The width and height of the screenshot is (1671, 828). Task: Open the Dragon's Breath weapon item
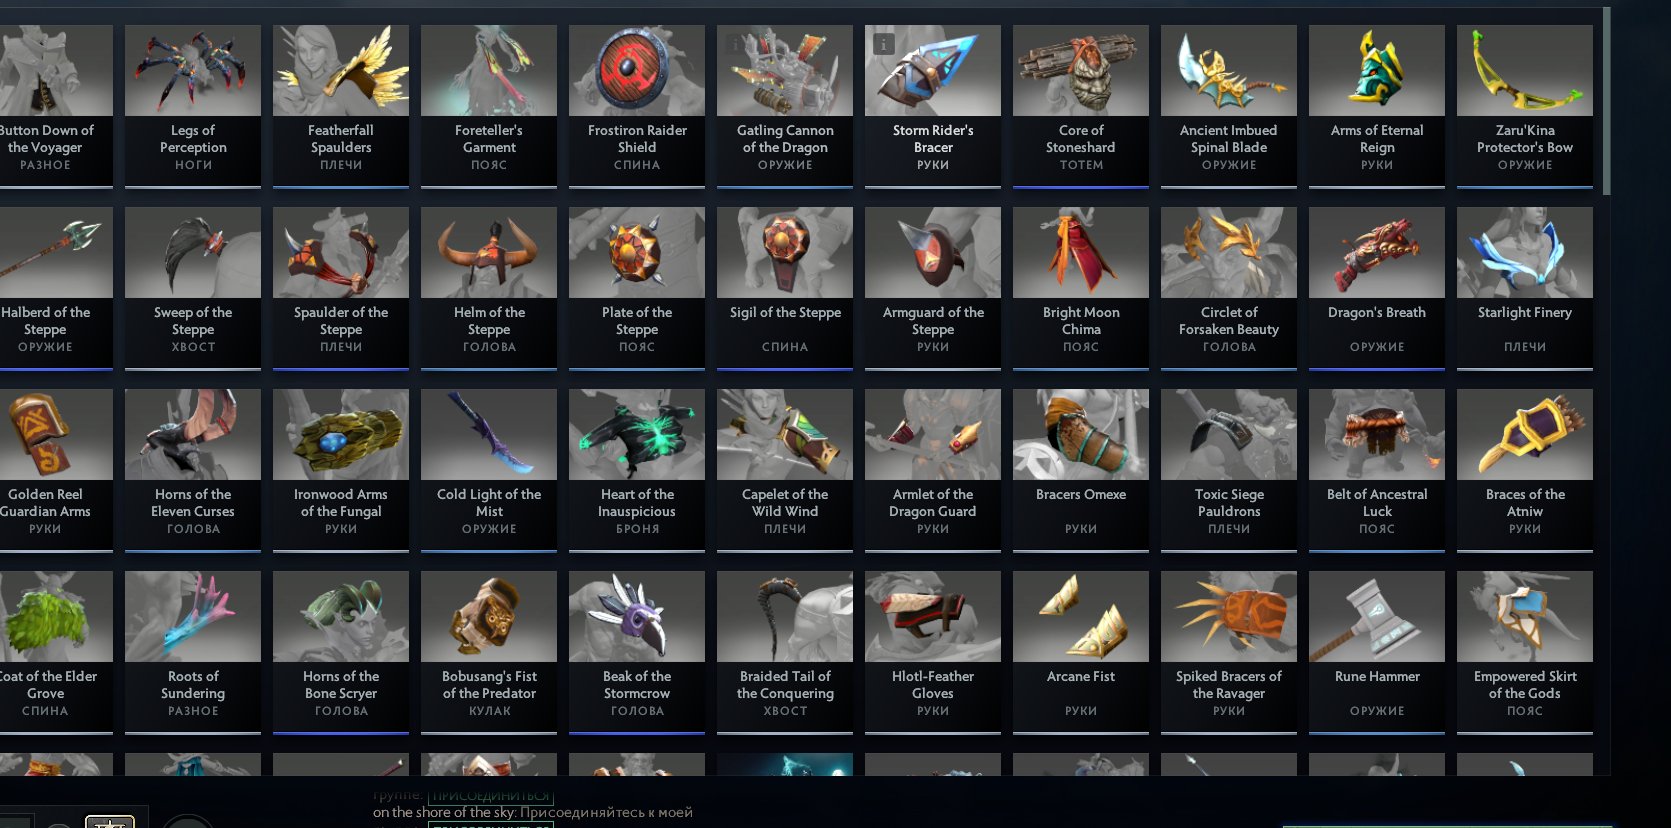pos(1377,287)
